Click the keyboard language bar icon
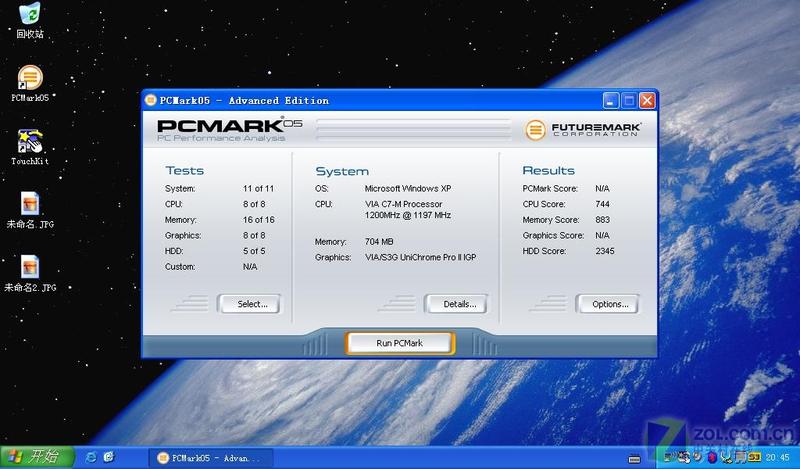Screen dimensions: 800x469 pyautogui.click(x=634, y=459)
